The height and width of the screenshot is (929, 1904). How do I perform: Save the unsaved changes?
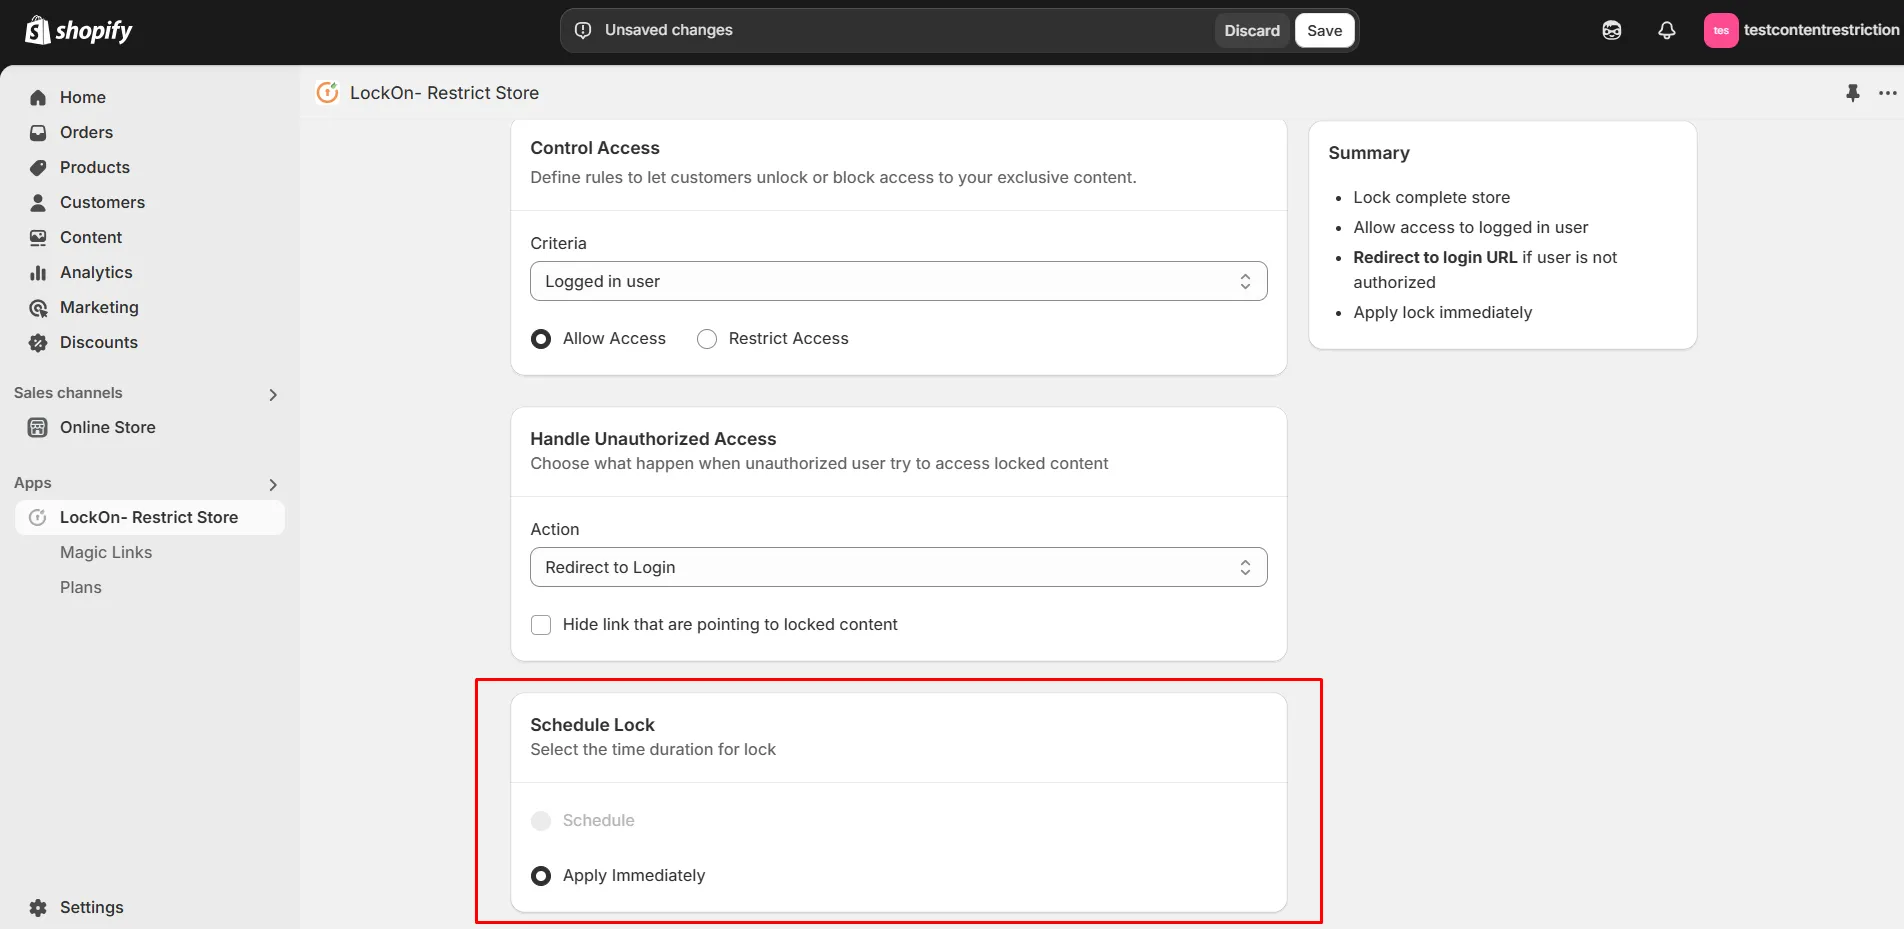(1324, 30)
